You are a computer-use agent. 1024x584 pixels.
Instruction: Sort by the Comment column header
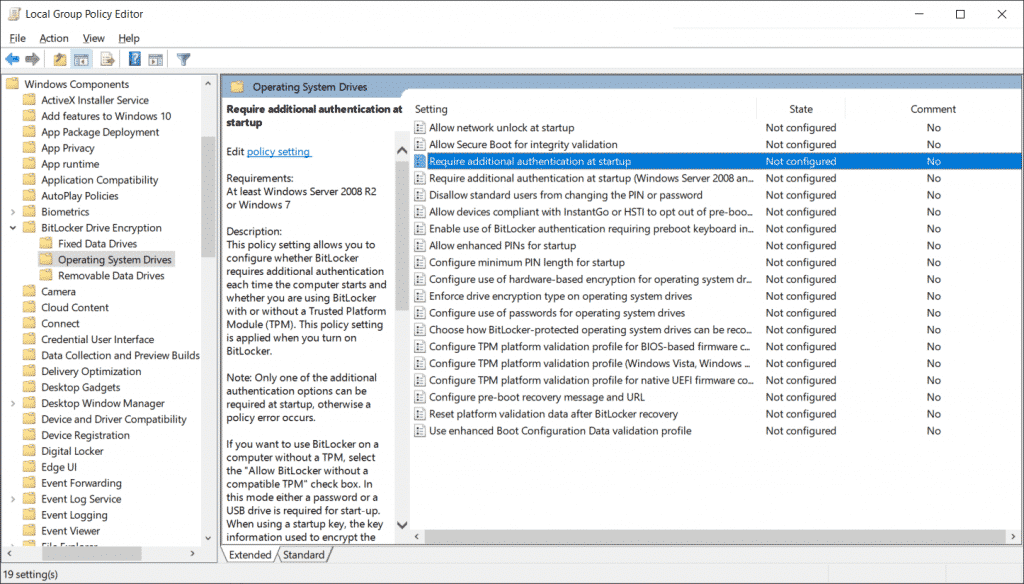pos(933,109)
